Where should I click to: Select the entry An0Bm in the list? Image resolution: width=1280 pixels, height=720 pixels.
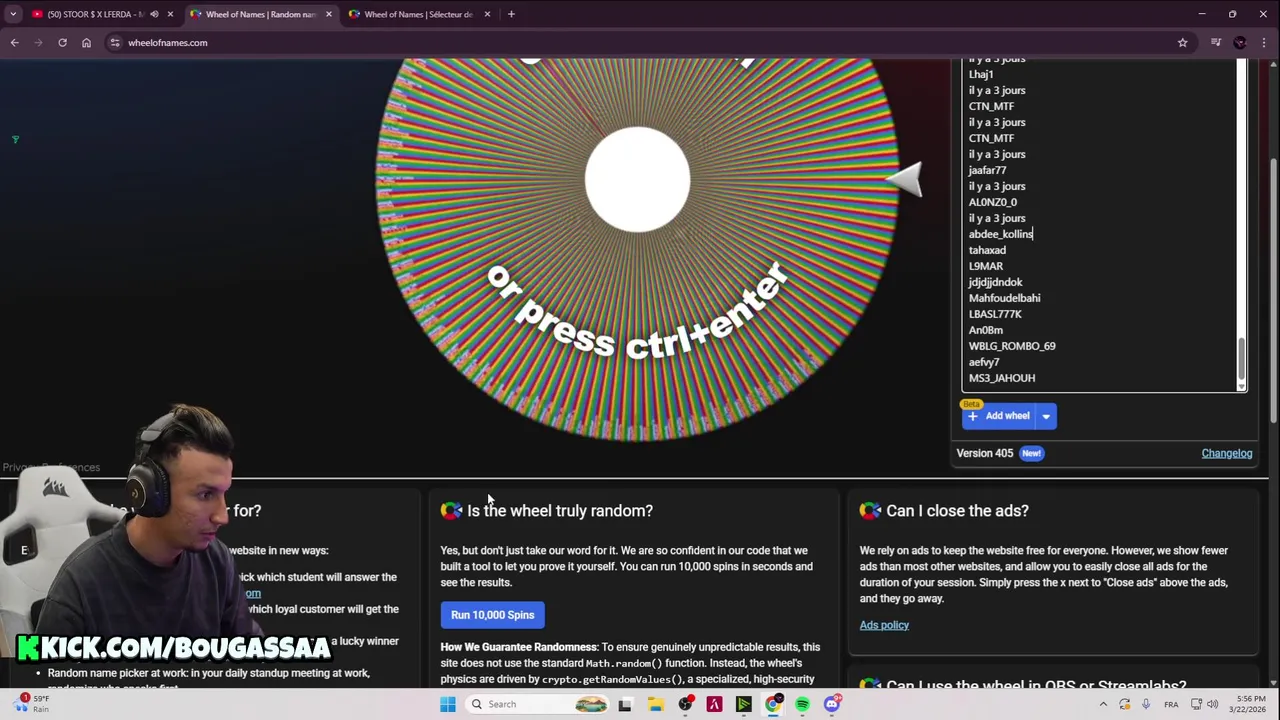(x=985, y=330)
